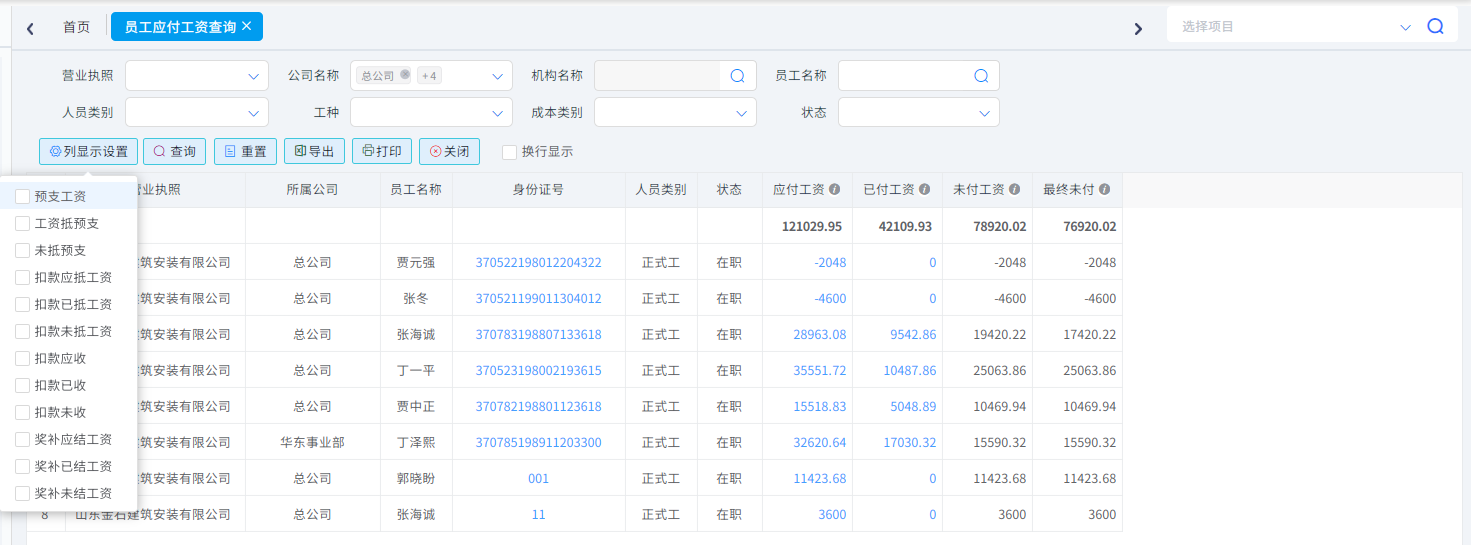The height and width of the screenshot is (545, 1471).
Task: Click the 导出 button
Action: point(314,152)
